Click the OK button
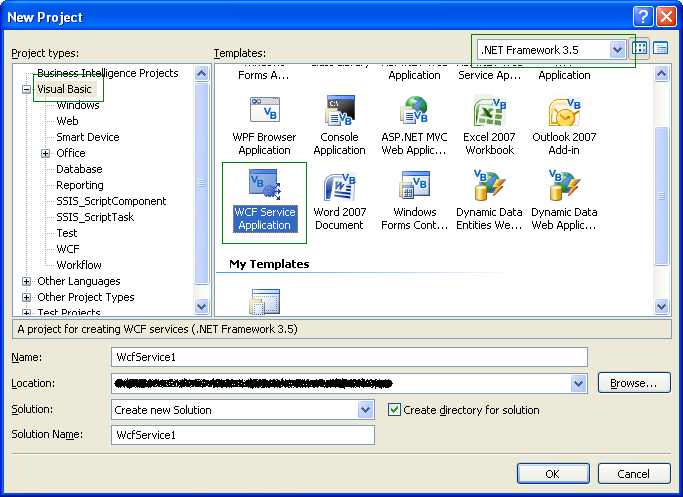The image size is (683, 497). pyautogui.click(x=553, y=474)
